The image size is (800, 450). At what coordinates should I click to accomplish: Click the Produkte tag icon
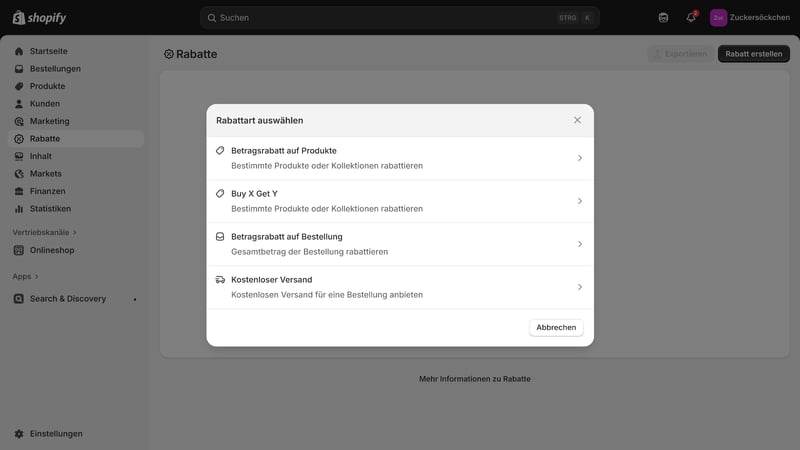click(19, 86)
